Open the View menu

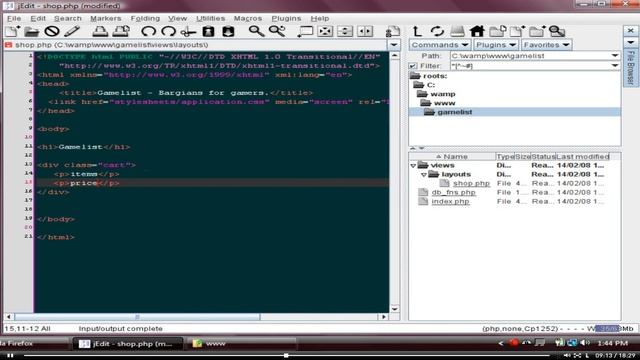point(178,18)
